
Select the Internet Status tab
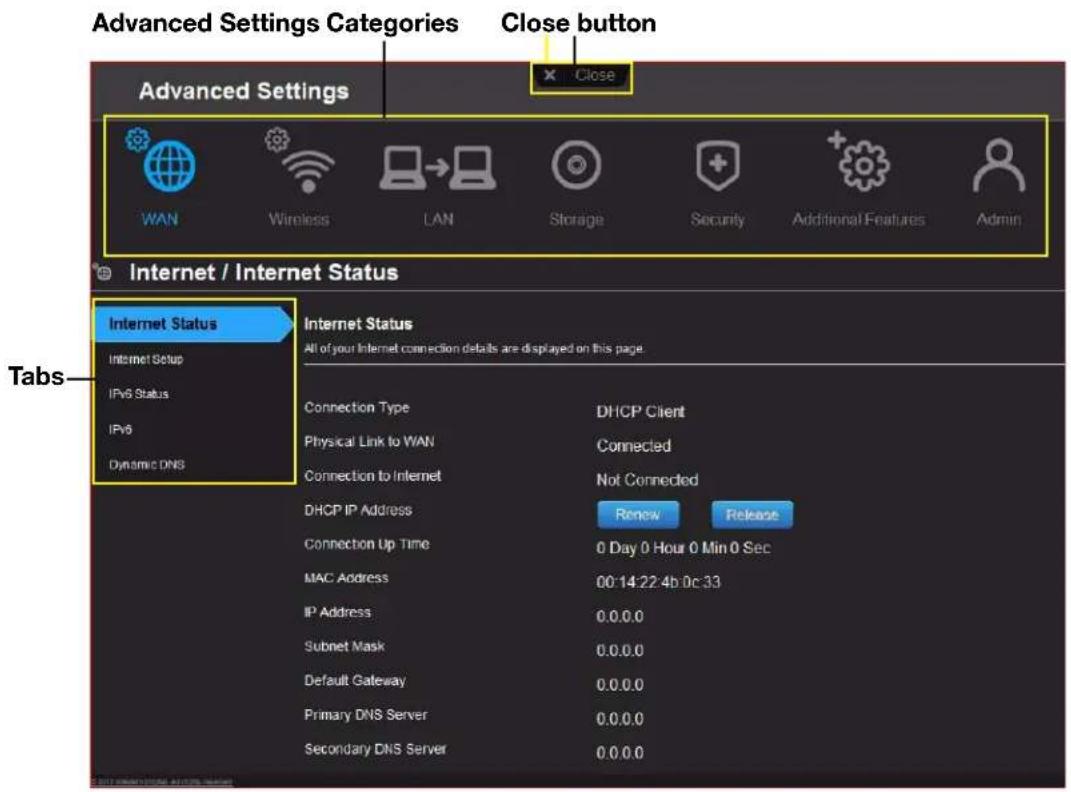coord(193,324)
